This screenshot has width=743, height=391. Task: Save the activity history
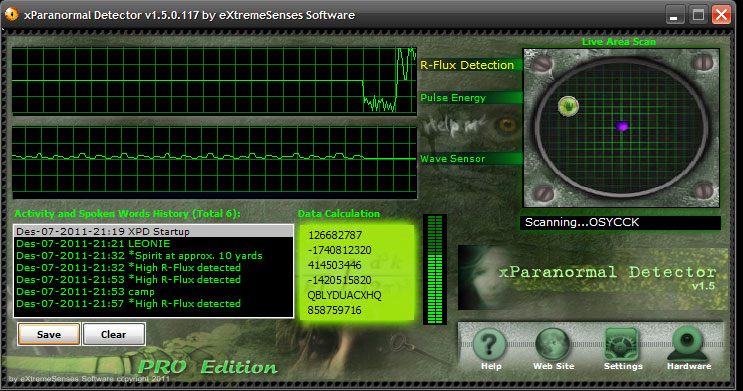pos(49,334)
